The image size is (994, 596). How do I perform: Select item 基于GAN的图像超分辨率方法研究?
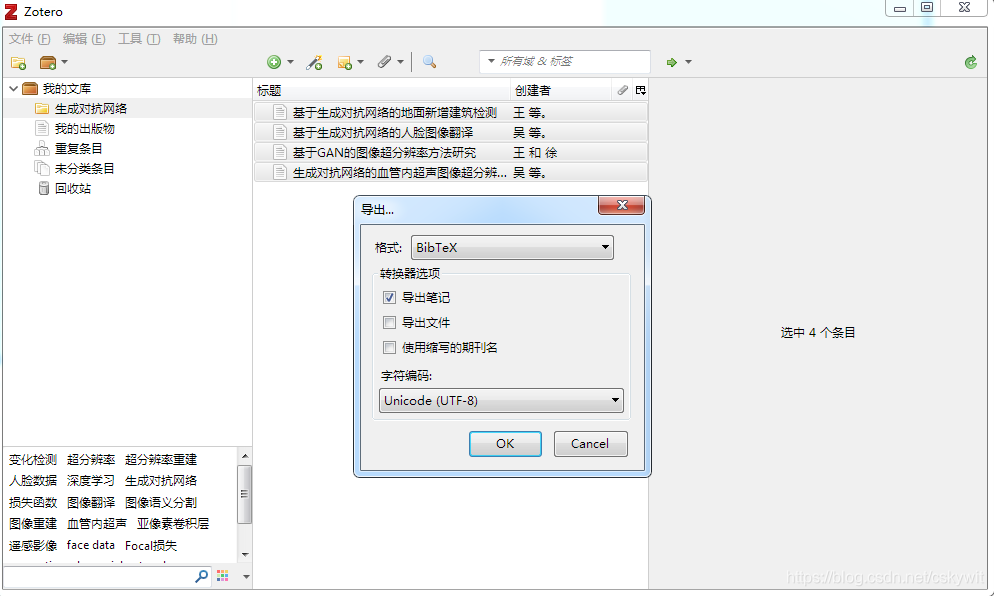[x=451, y=153]
